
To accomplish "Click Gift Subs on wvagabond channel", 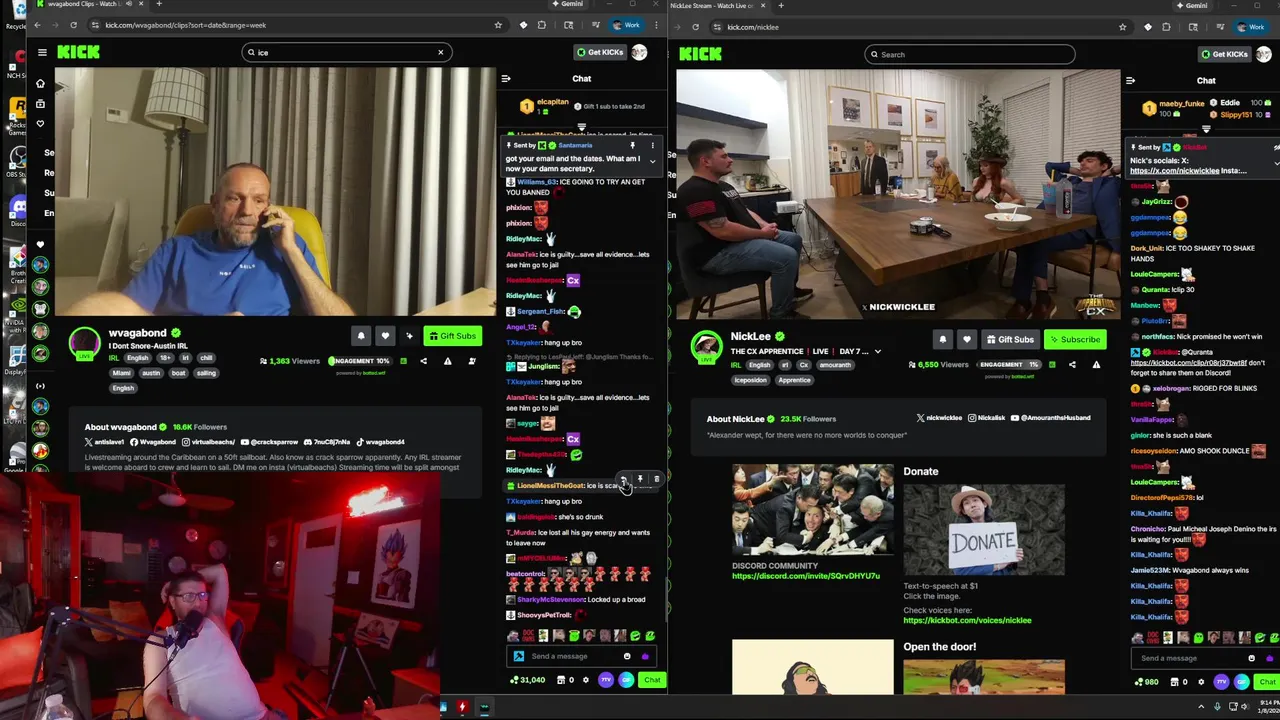I will click(452, 336).
